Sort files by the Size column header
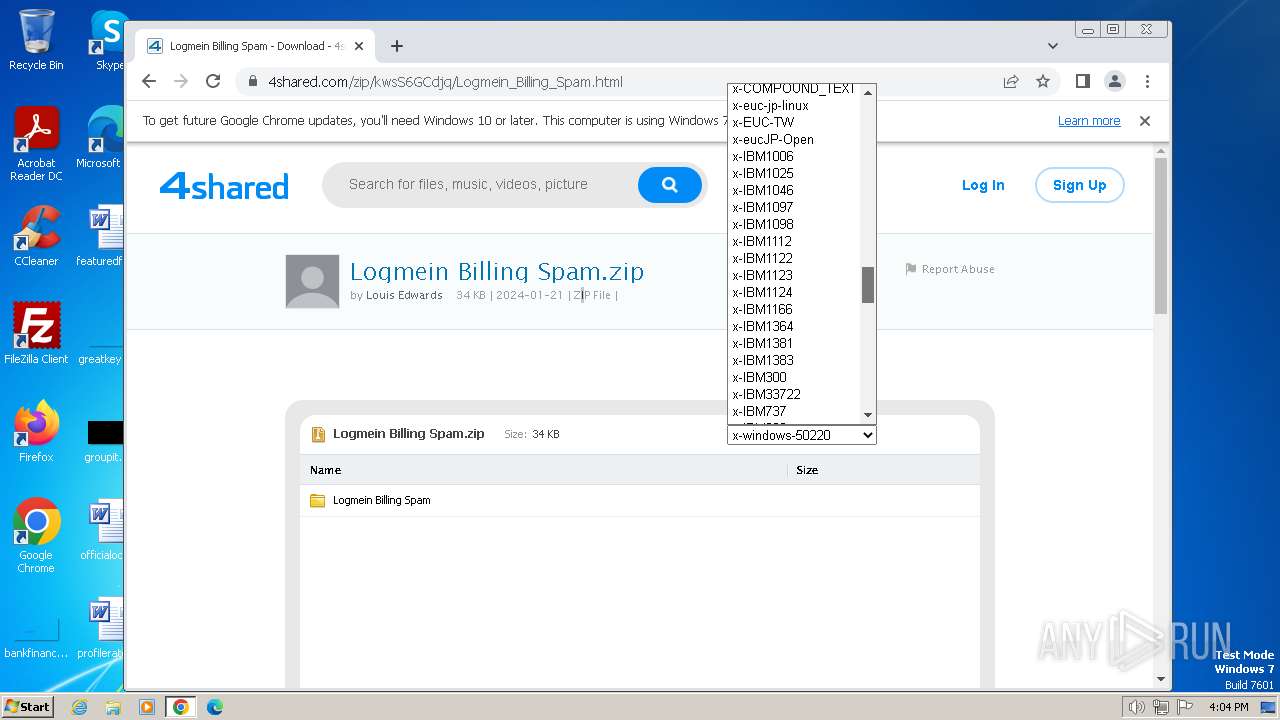The image size is (1280, 720). pyautogui.click(x=807, y=470)
